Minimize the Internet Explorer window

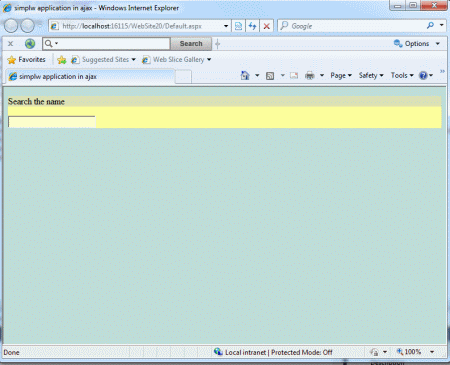[x=397, y=5]
